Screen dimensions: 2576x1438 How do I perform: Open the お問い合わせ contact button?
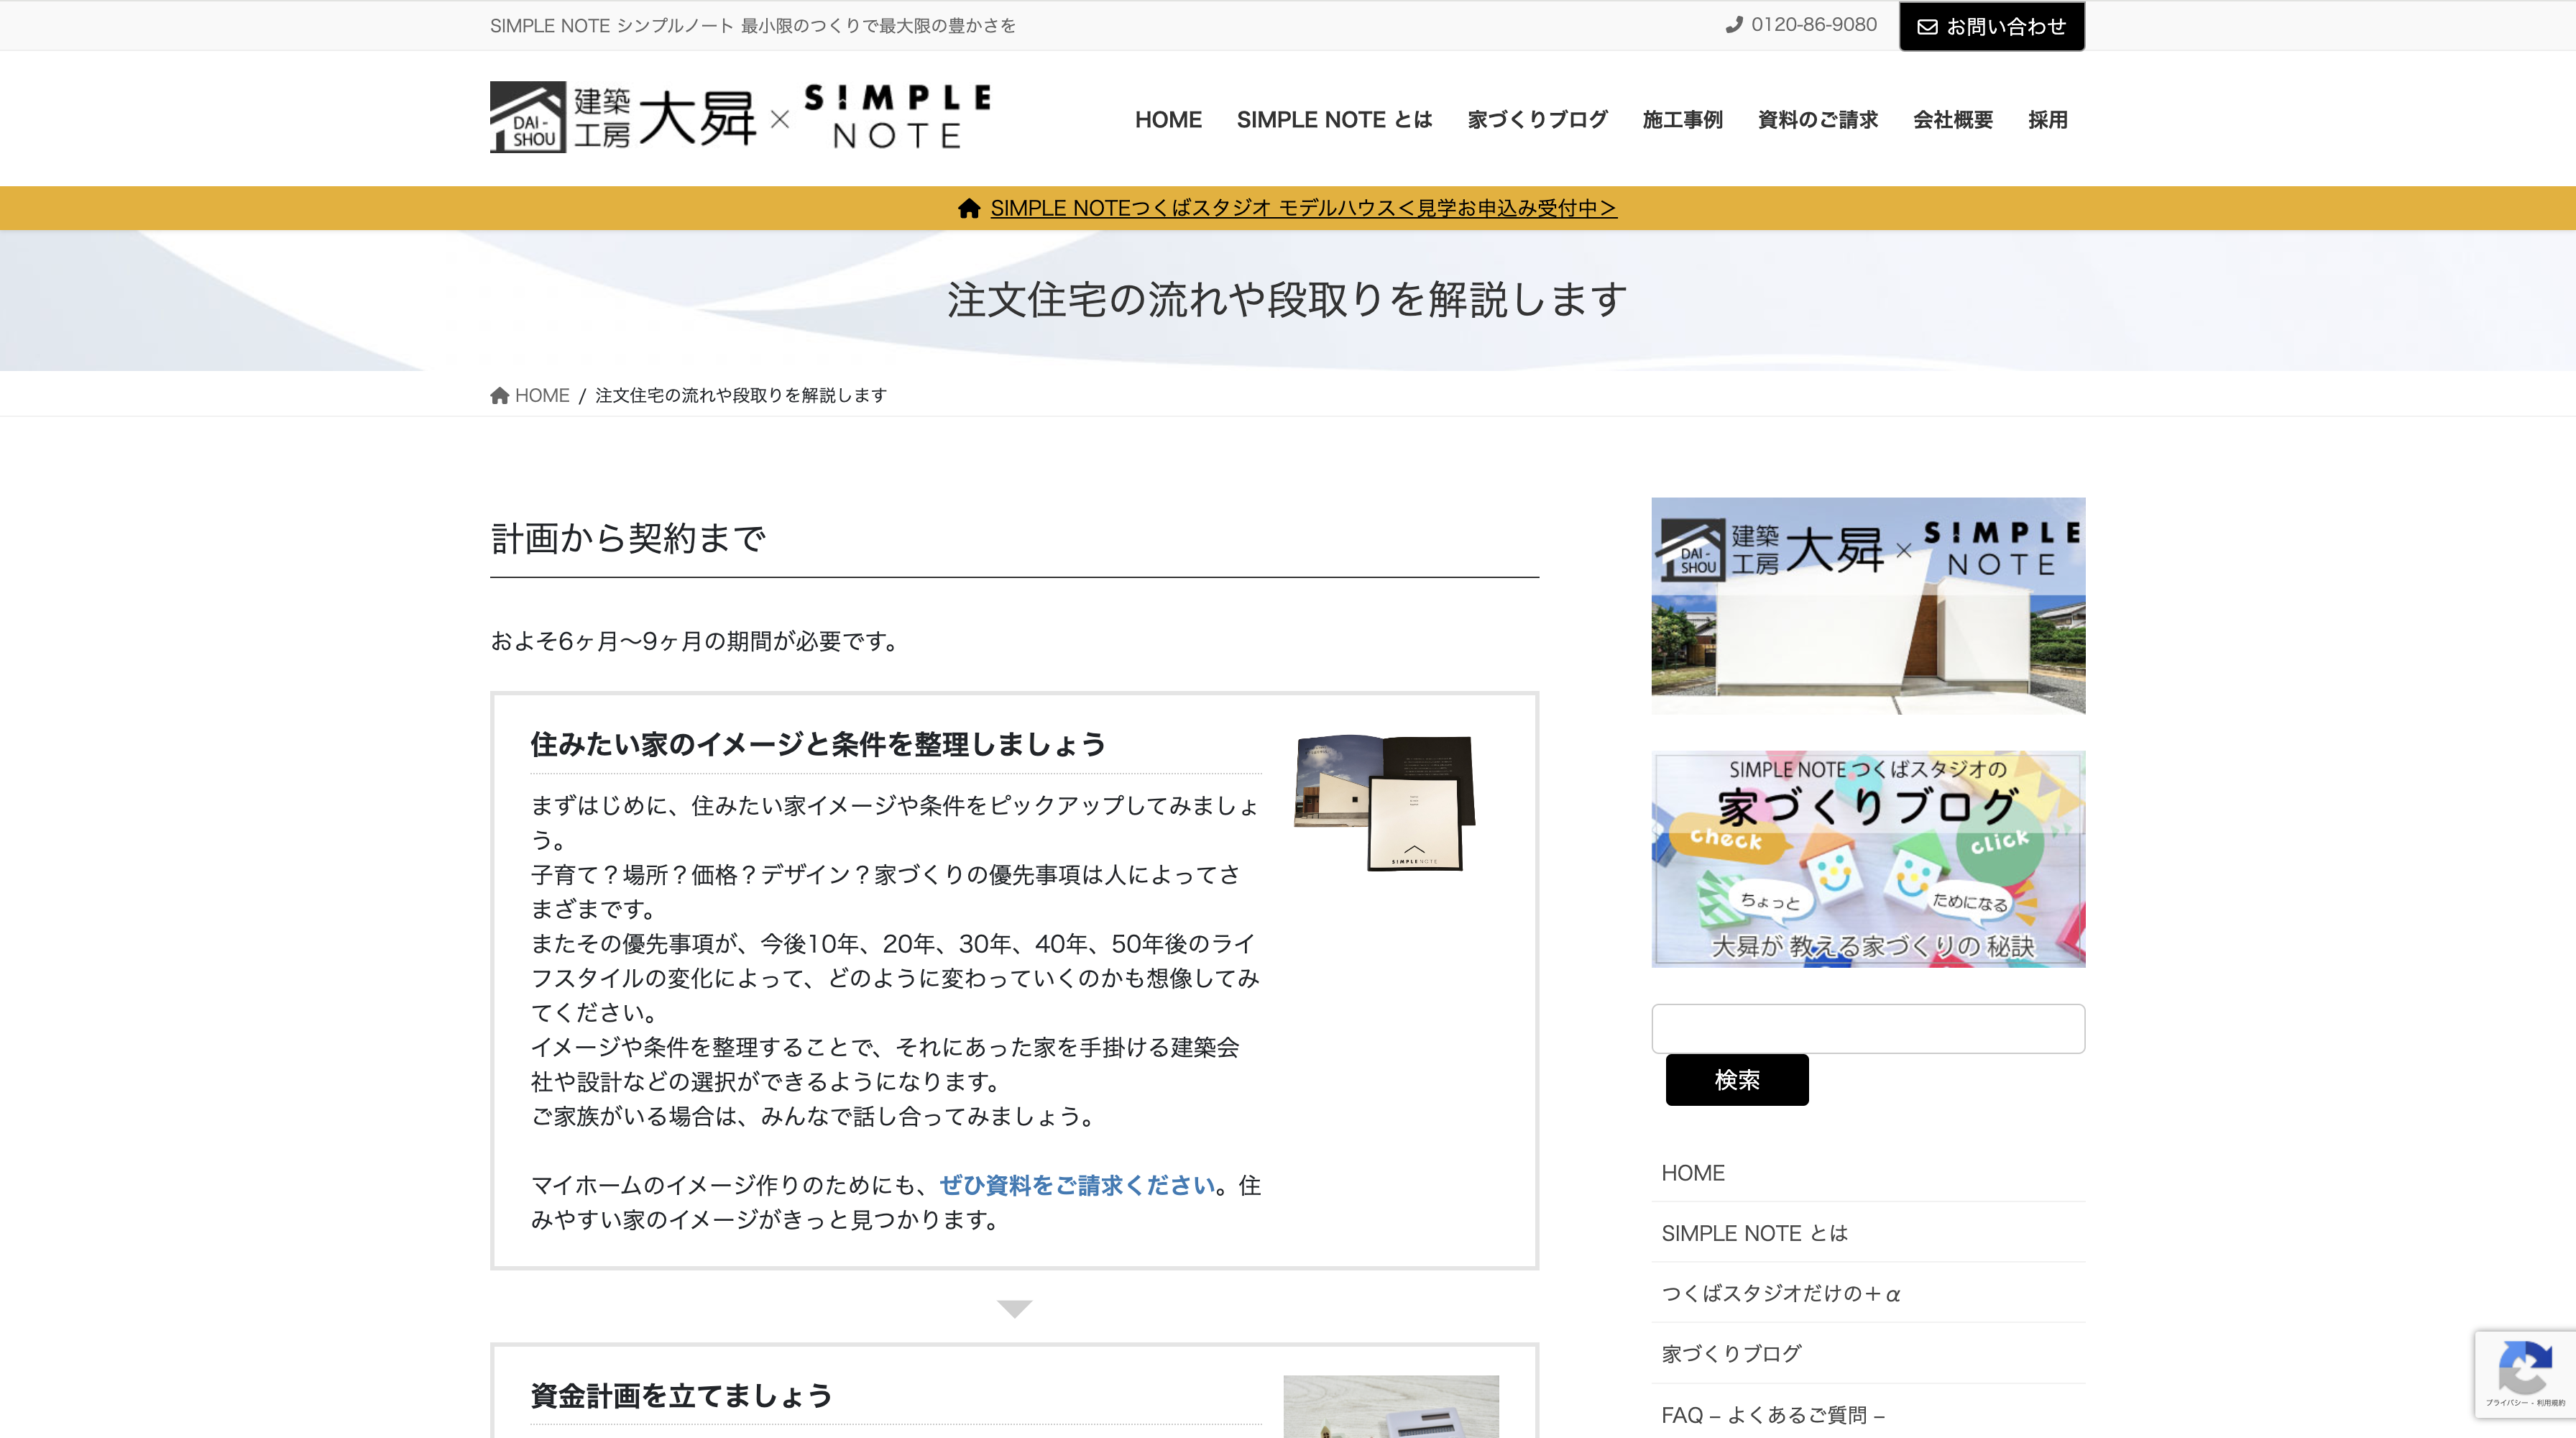coord(1991,27)
